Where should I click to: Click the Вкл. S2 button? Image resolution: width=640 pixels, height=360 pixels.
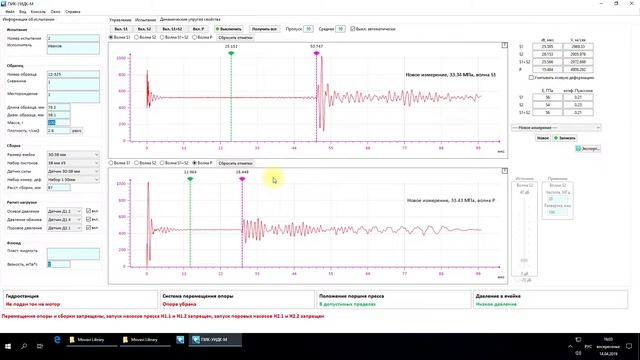point(144,29)
